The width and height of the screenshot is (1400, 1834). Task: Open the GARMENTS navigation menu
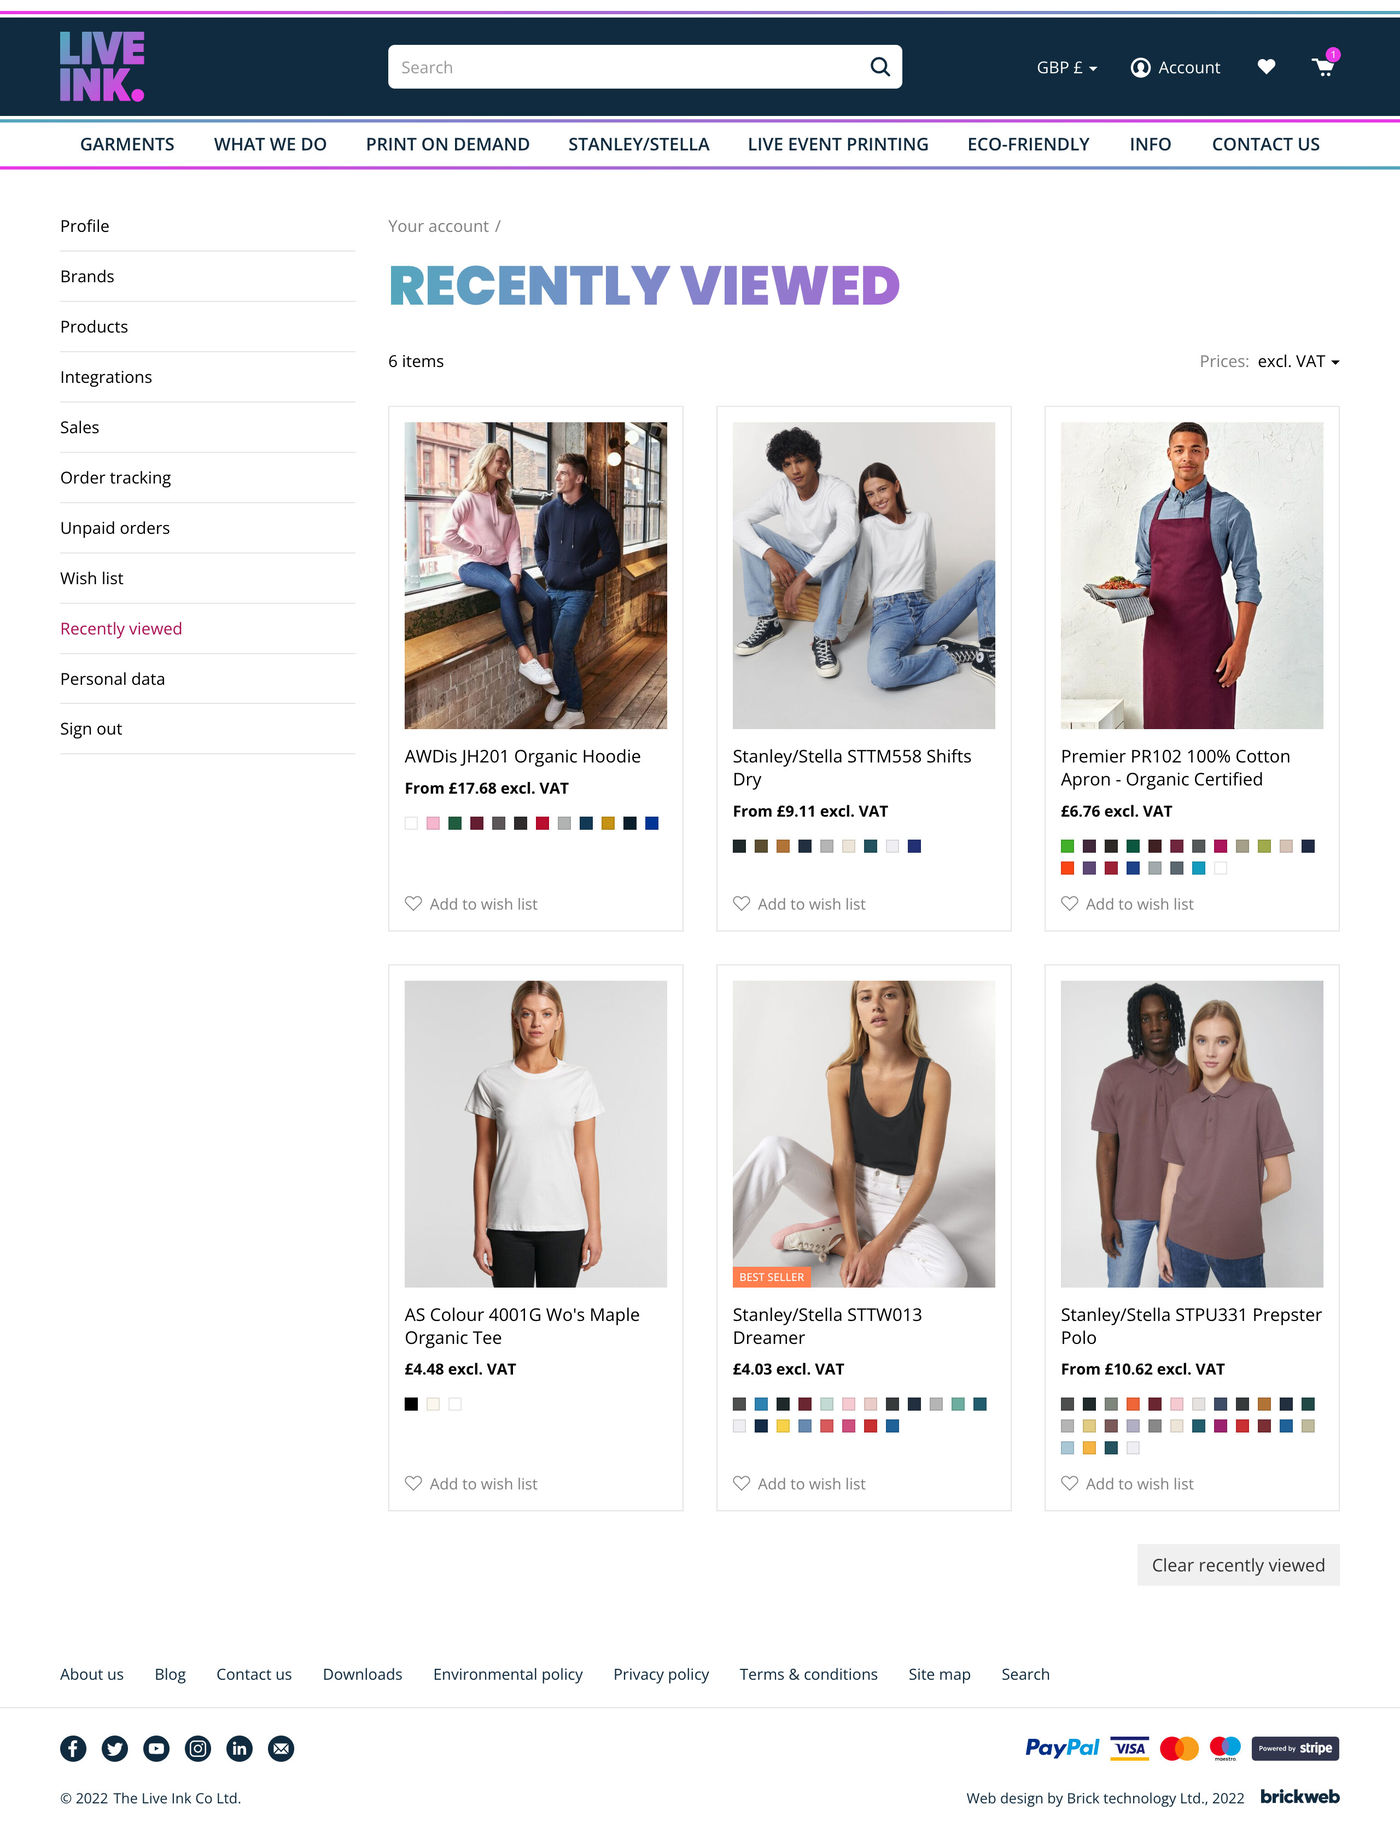(x=127, y=144)
